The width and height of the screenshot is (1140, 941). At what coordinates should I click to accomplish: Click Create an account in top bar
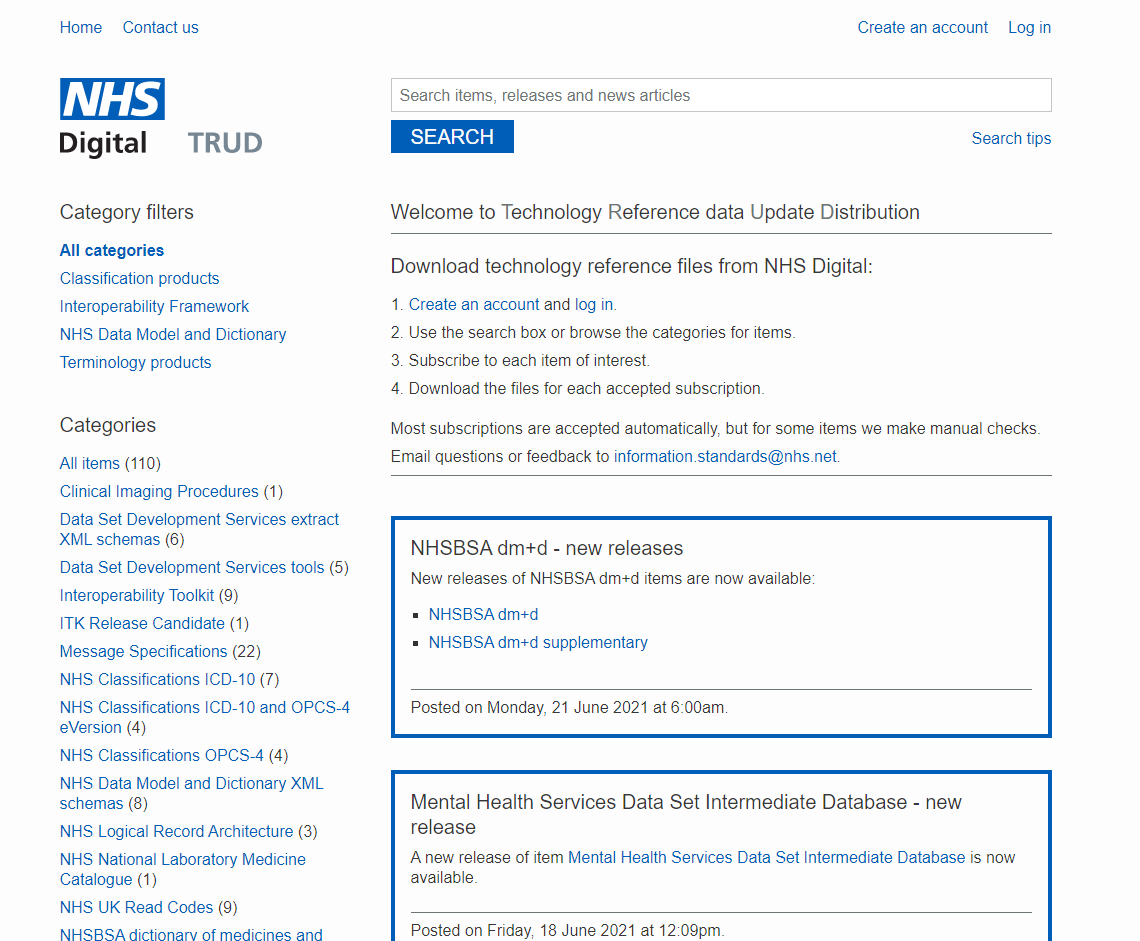coord(922,28)
